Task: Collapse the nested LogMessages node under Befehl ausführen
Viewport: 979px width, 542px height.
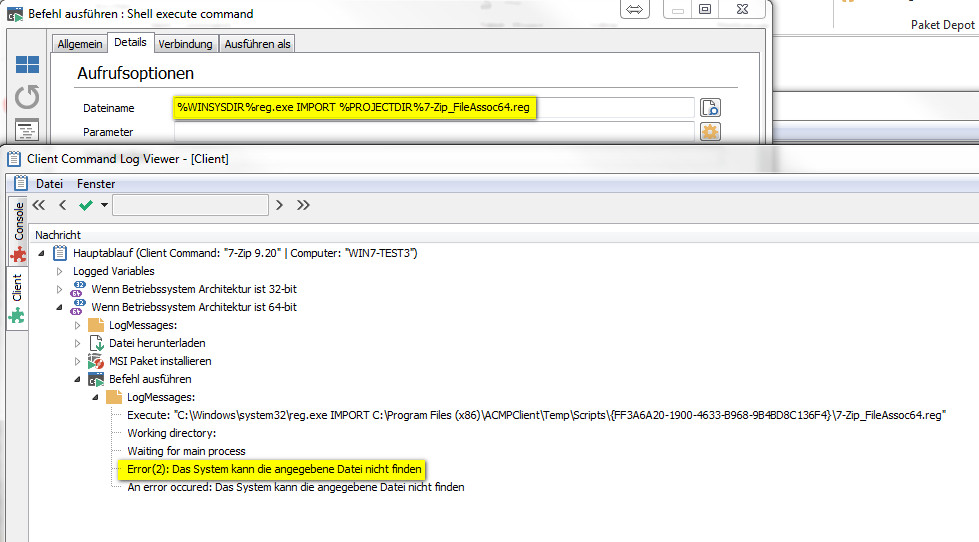Action: (x=96, y=397)
